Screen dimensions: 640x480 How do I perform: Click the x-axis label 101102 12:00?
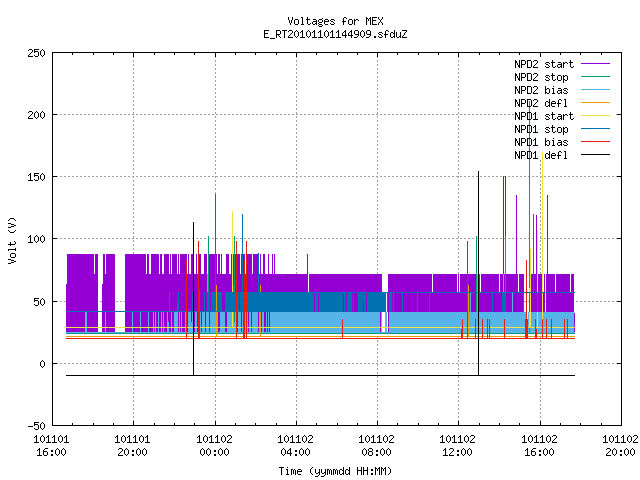pyautogui.click(x=457, y=446)
